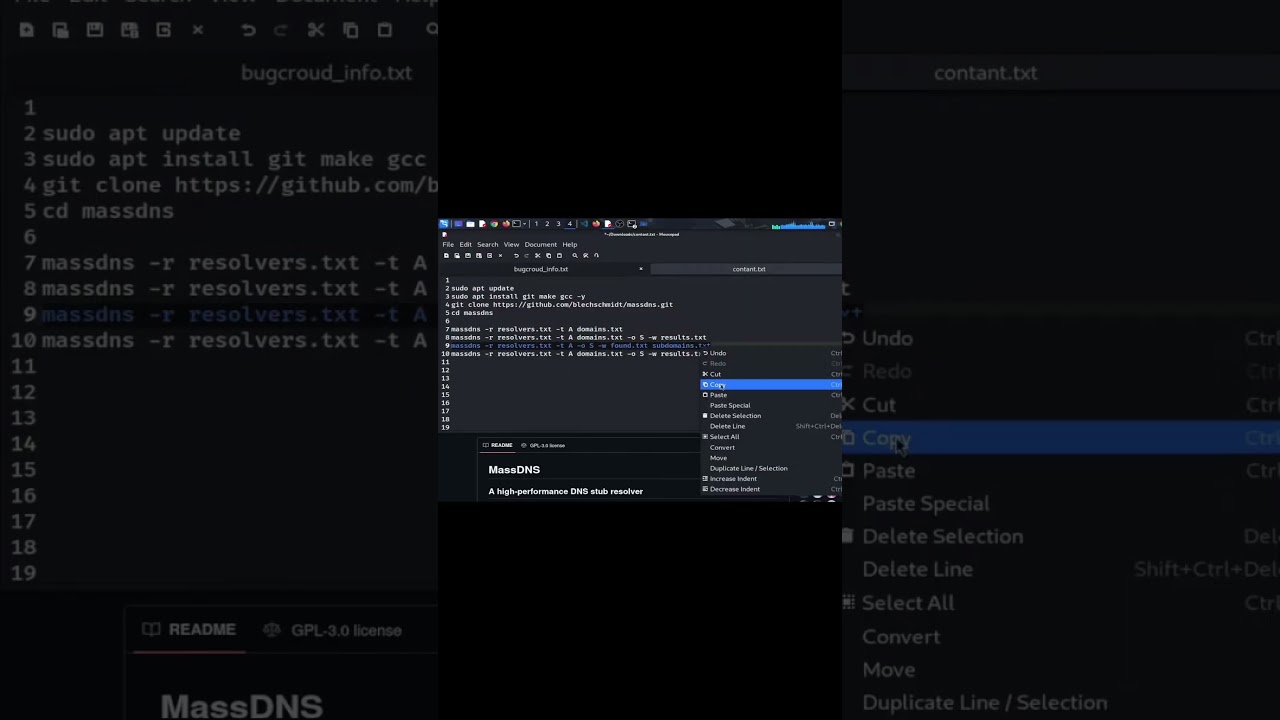Open the Search menu
This screenshot has height=720, width=1280.
pyautogui.click(x=488, y=245)
